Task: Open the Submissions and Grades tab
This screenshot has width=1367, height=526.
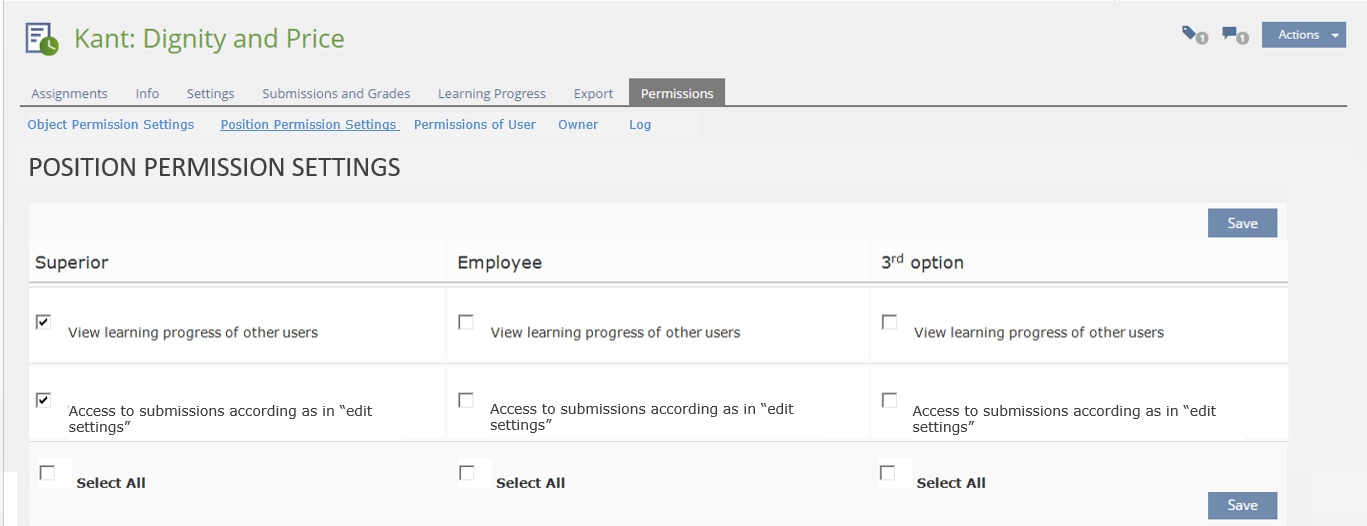Action: 336,94
